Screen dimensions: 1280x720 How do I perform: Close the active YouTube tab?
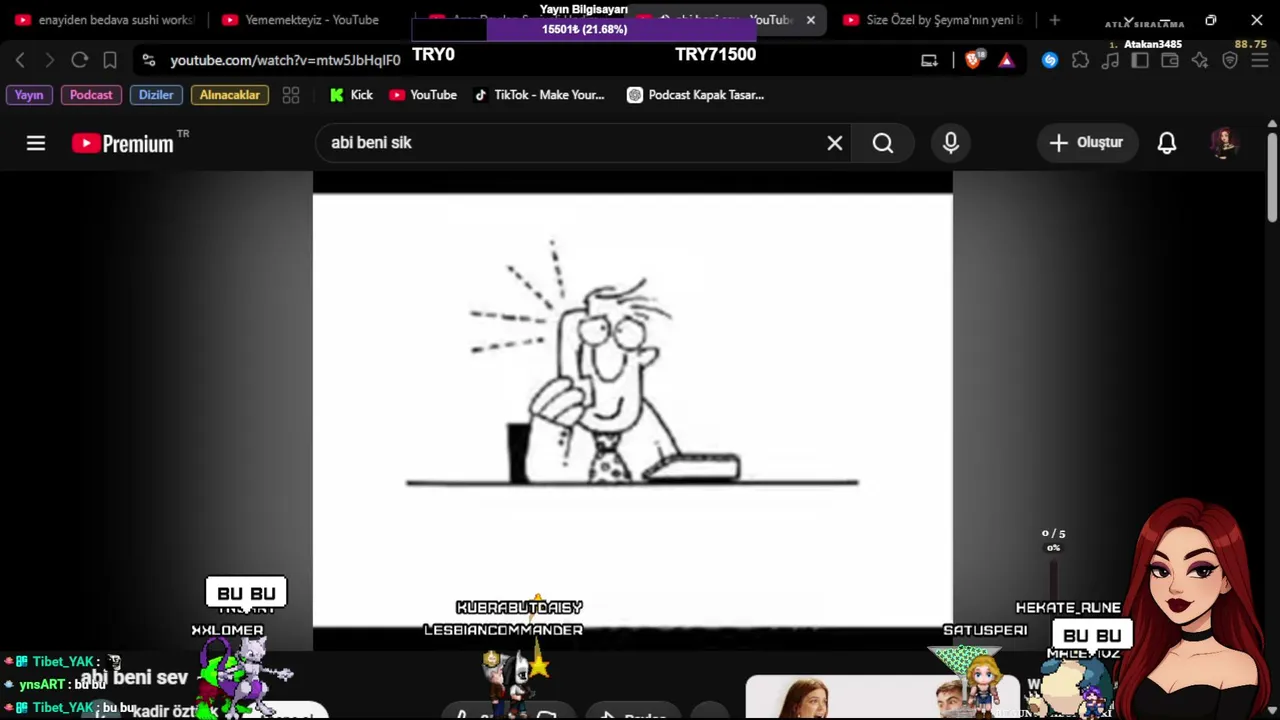pos(811,20)
